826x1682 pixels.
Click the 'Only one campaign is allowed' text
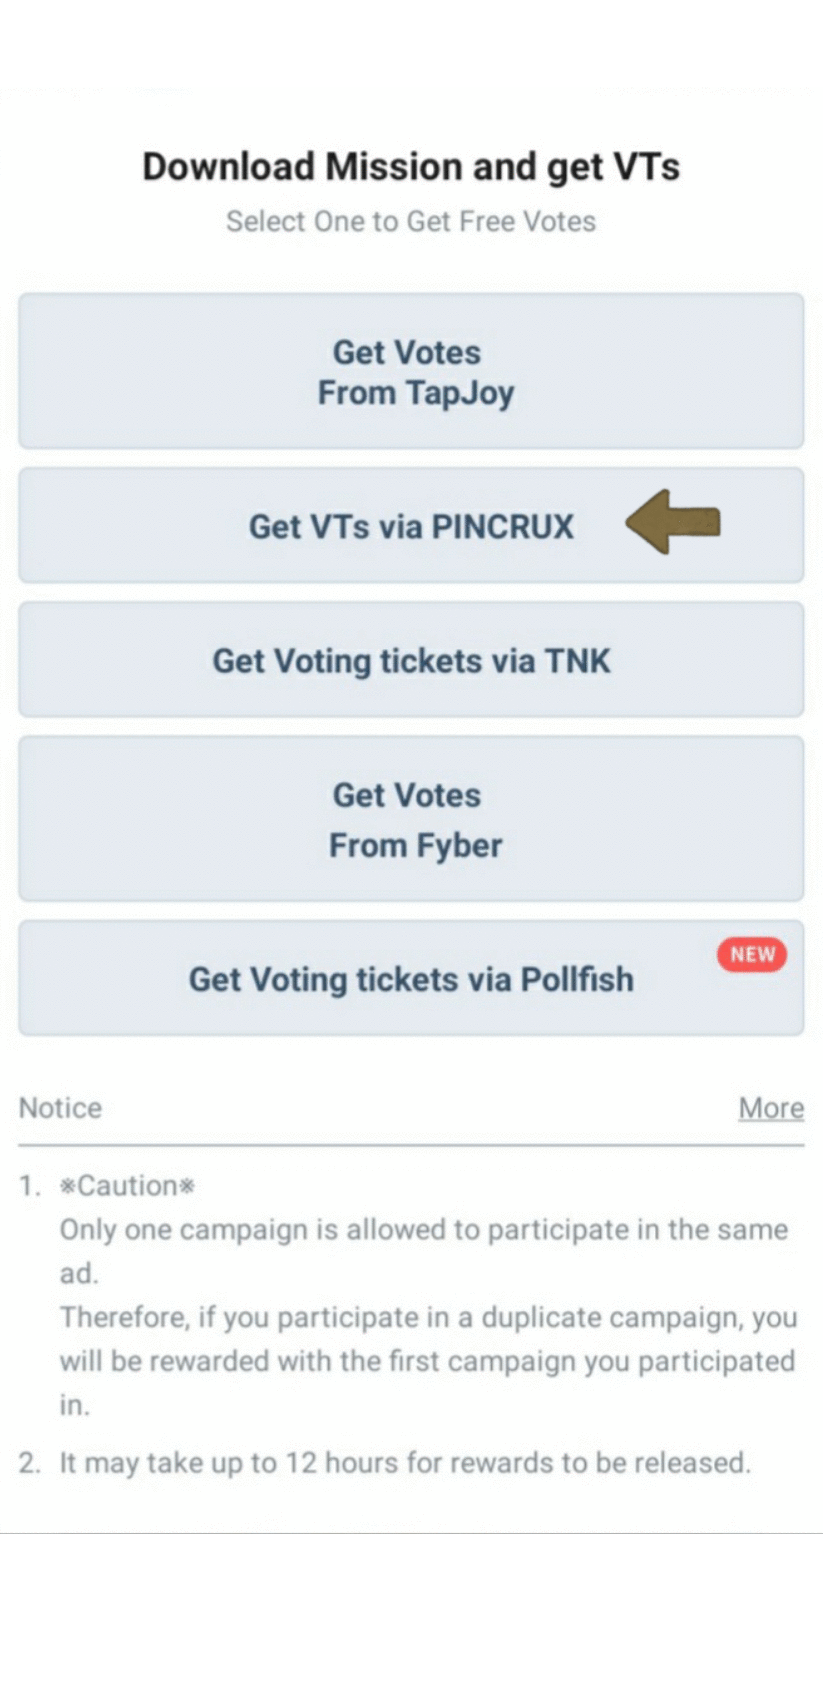(x=423, y=1230)
